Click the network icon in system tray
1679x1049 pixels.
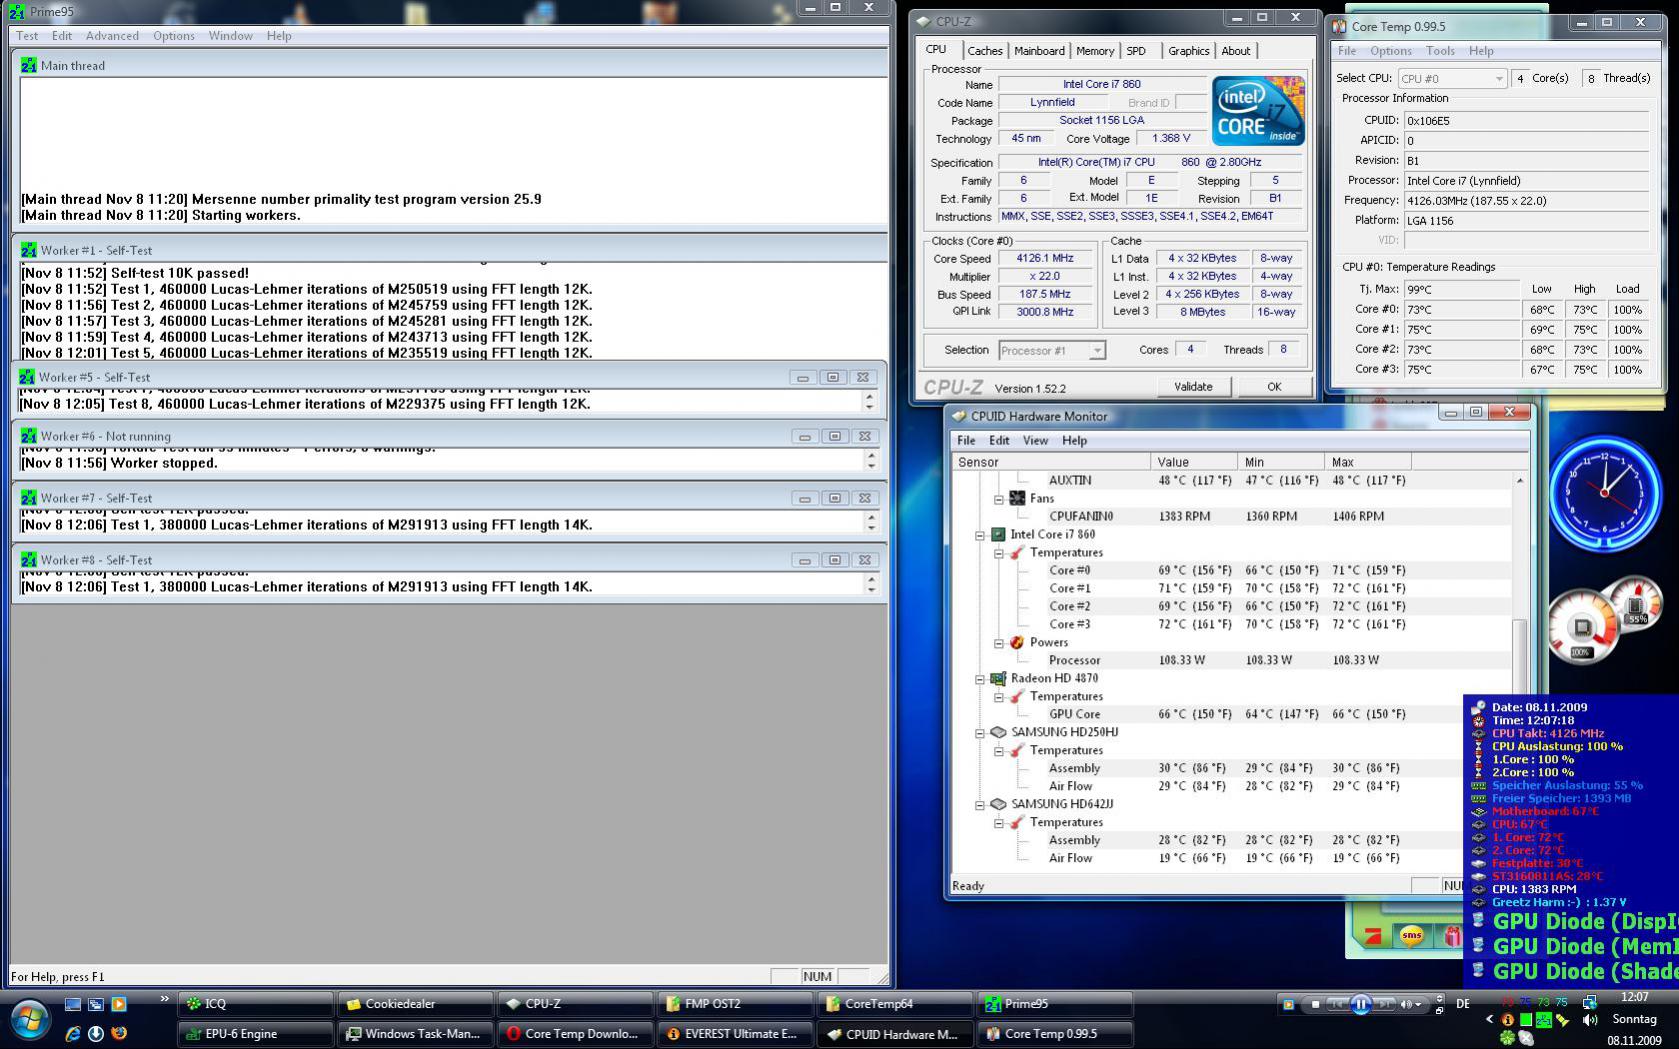click(1590, 1001)
